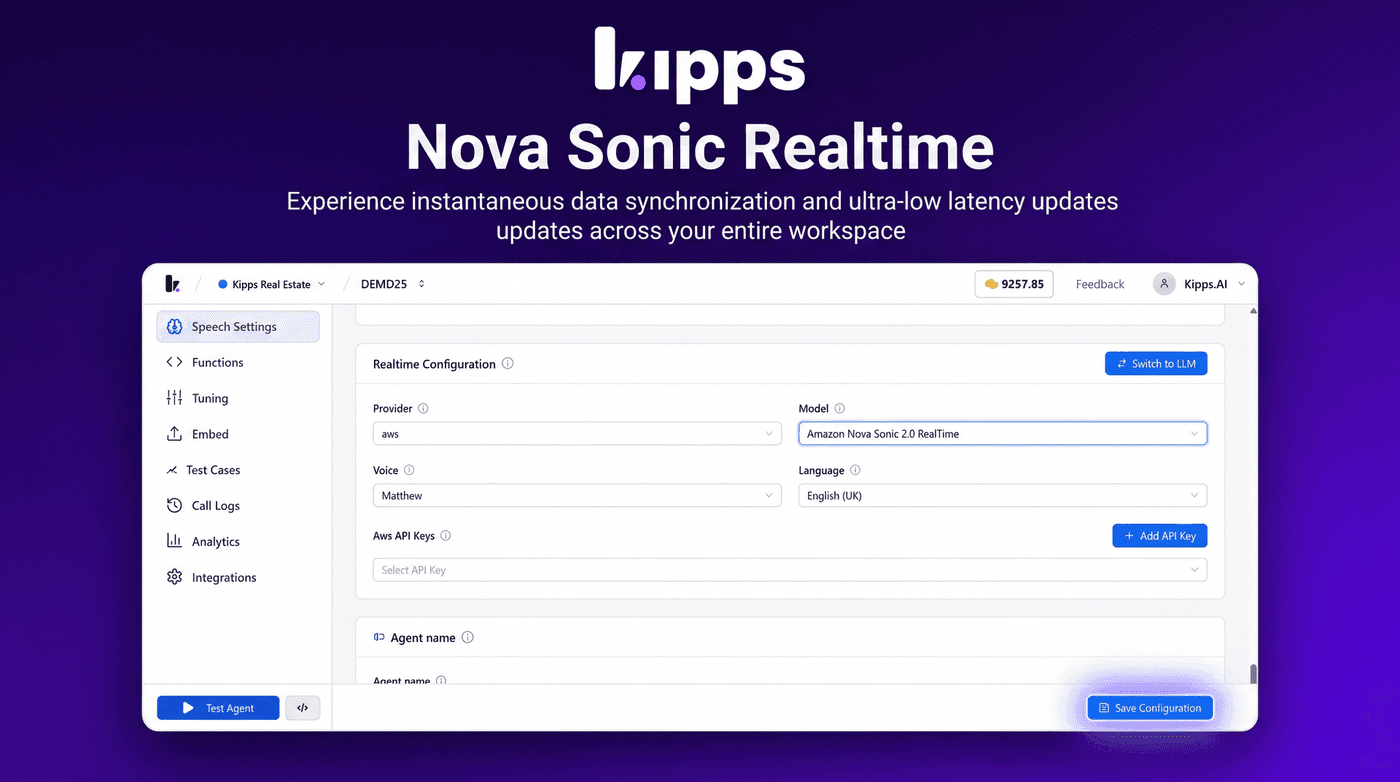Click the info icon next to Model
Image resolution: width=1400 pixels, height=782 pixels.
coord(840,408)
